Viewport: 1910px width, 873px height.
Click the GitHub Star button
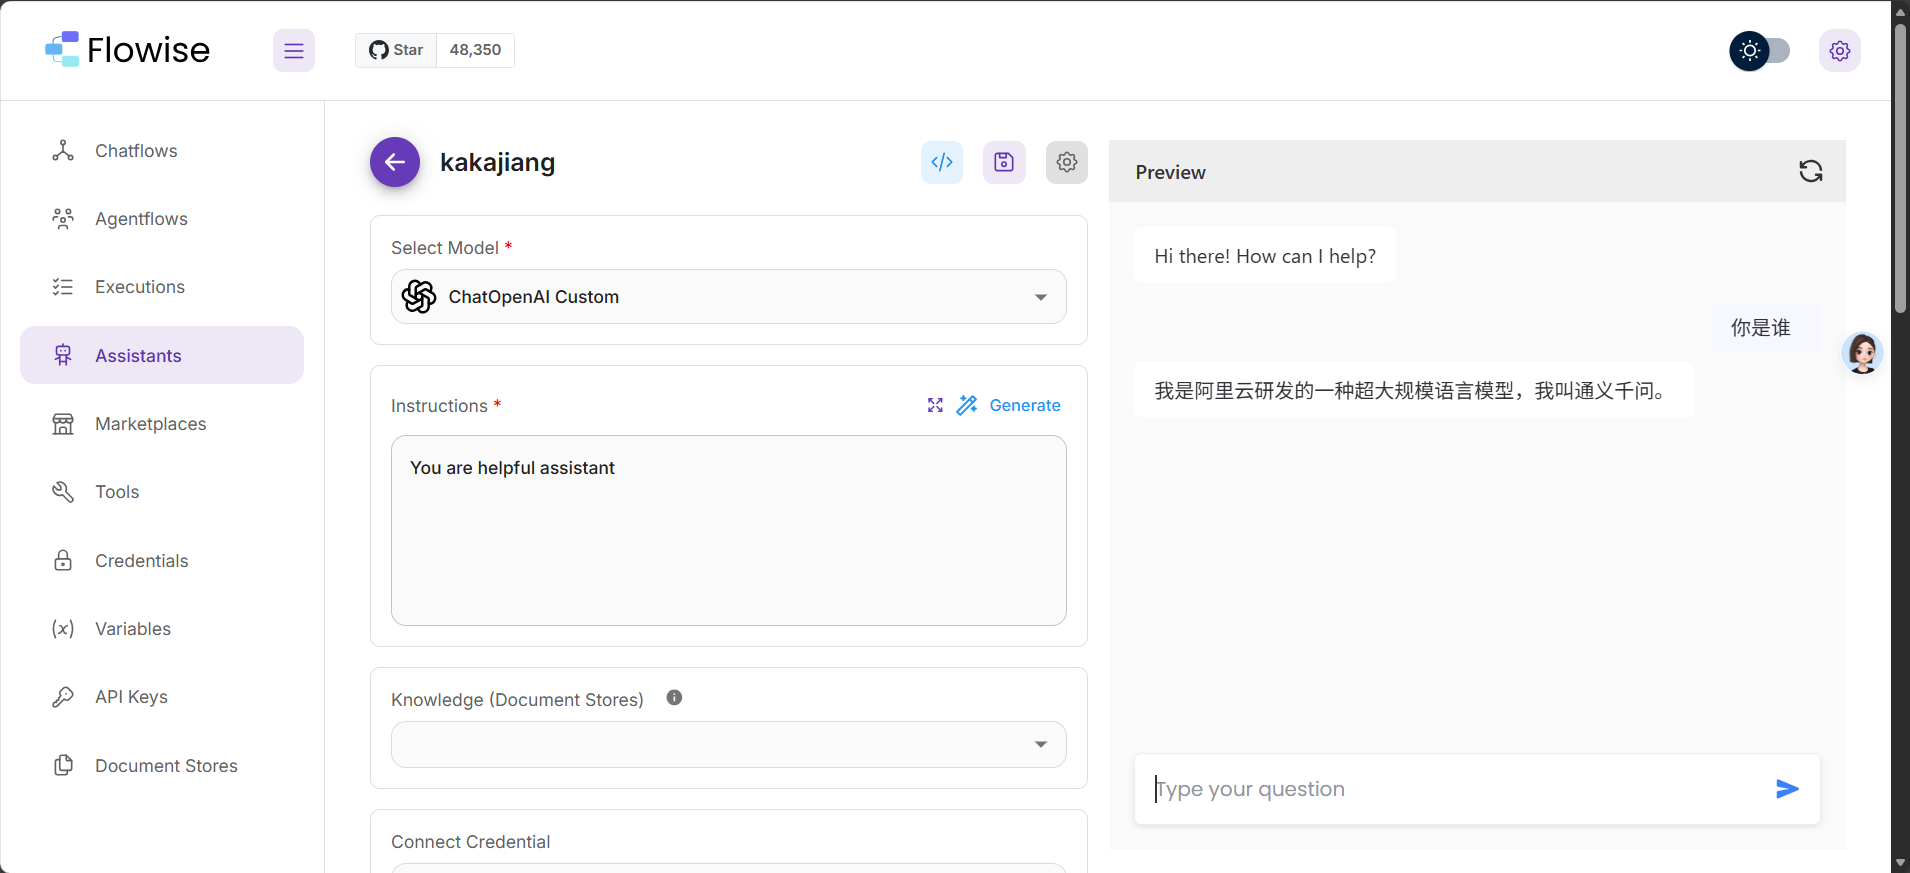396,50
